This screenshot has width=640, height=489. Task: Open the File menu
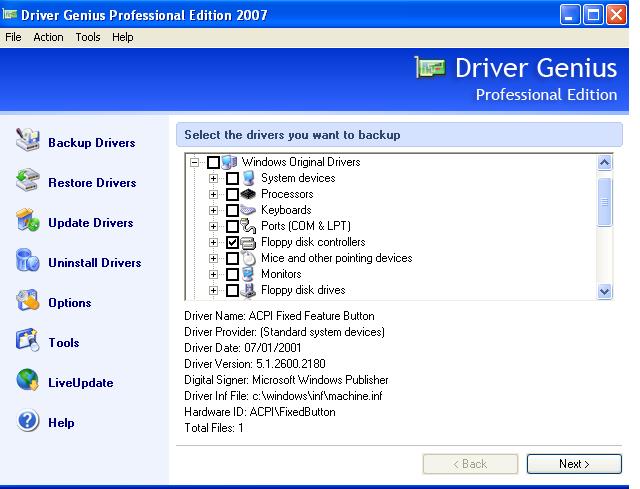pos(13,37)
